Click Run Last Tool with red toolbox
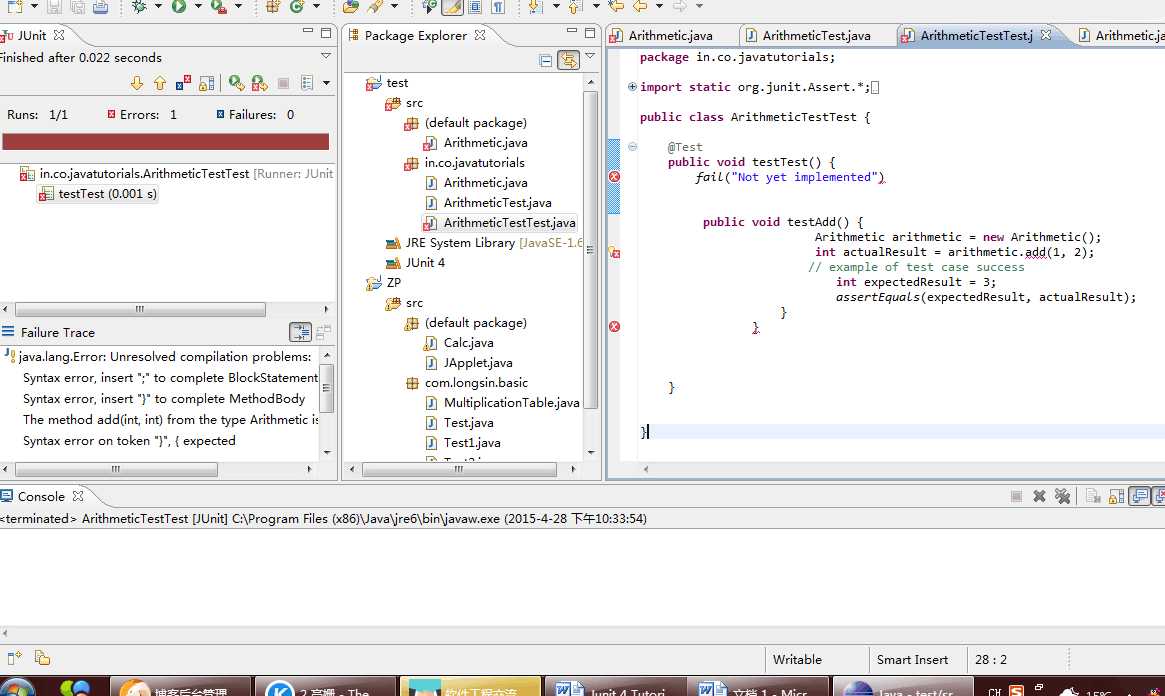 218,7
